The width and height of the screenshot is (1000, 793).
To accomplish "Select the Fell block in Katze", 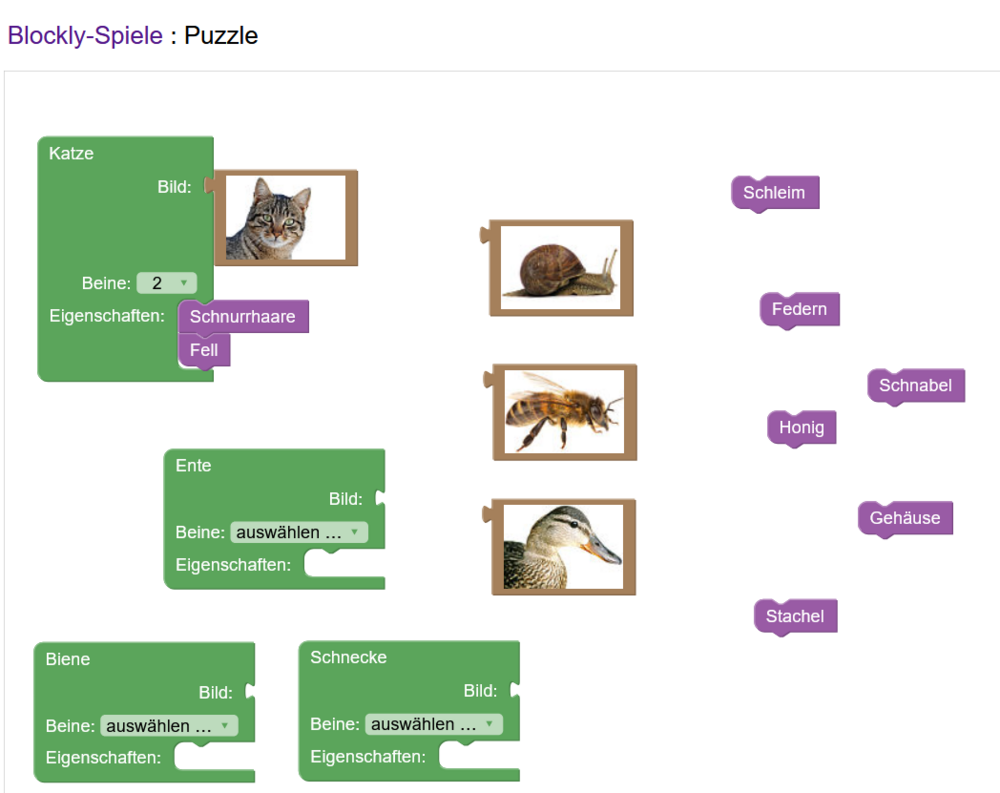I will click(204, 351).
